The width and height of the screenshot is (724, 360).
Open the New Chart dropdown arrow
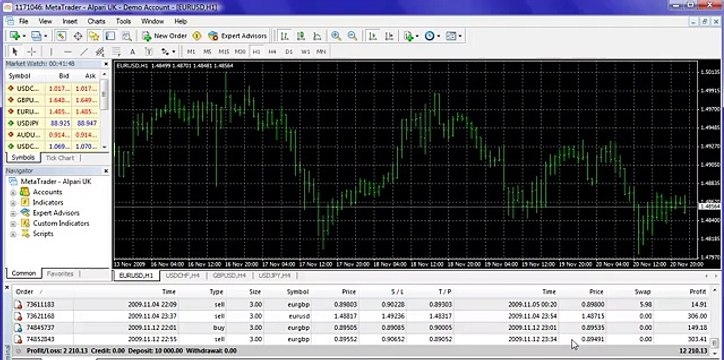(24, 36)
